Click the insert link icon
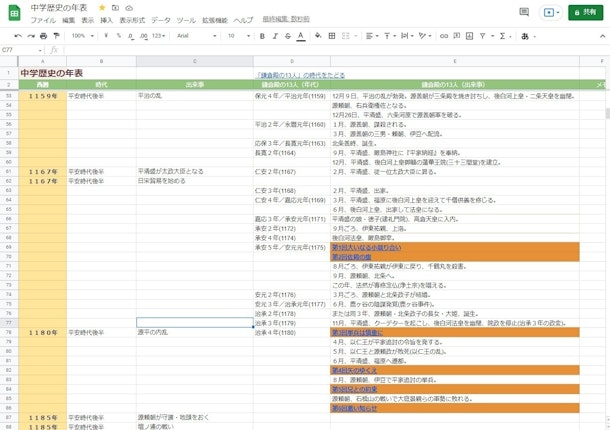The height and width of the screenshot is (430, 610). coord(447,35)
